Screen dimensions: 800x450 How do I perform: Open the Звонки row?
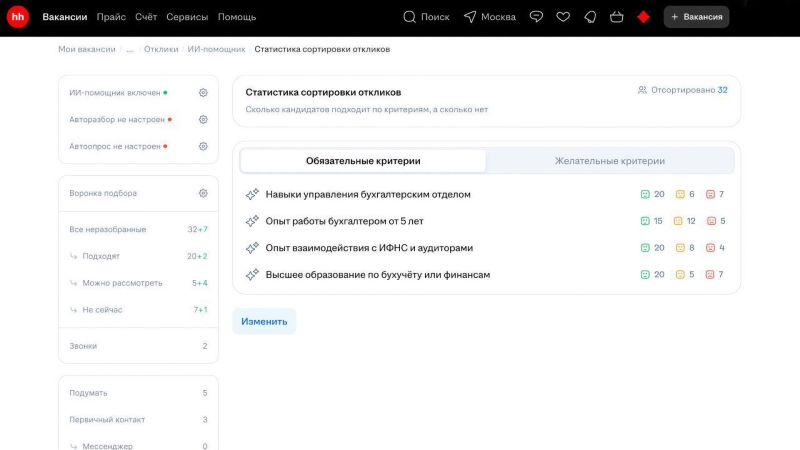click(138, 346)
